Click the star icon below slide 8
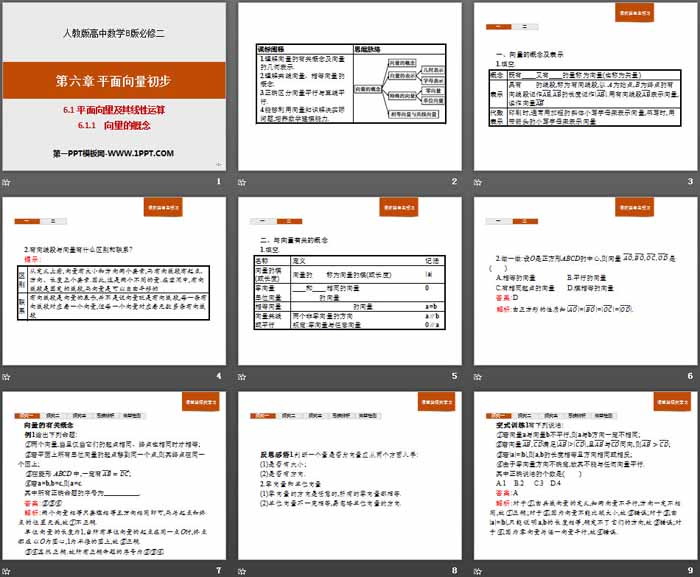Screen dimensions: 700x577 point(242,571)
